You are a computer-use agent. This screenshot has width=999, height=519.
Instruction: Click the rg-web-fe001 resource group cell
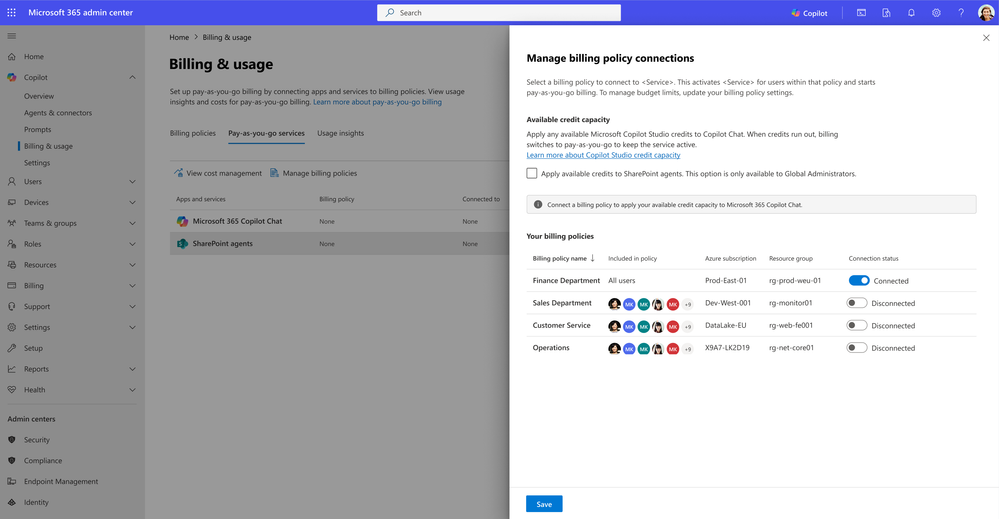(791, 325)
